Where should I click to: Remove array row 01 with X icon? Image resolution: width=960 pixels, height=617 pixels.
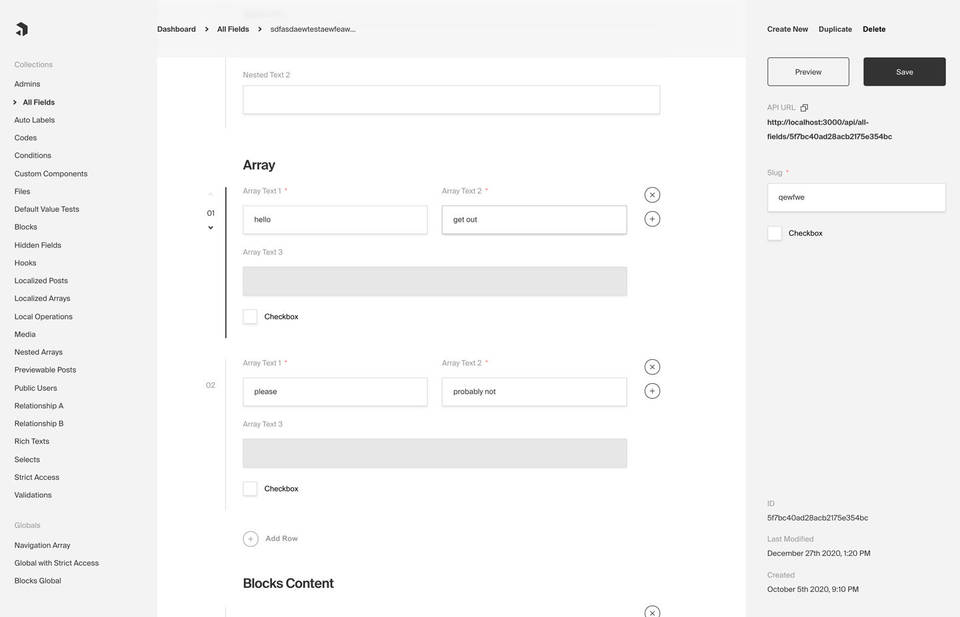pos(652,195)
